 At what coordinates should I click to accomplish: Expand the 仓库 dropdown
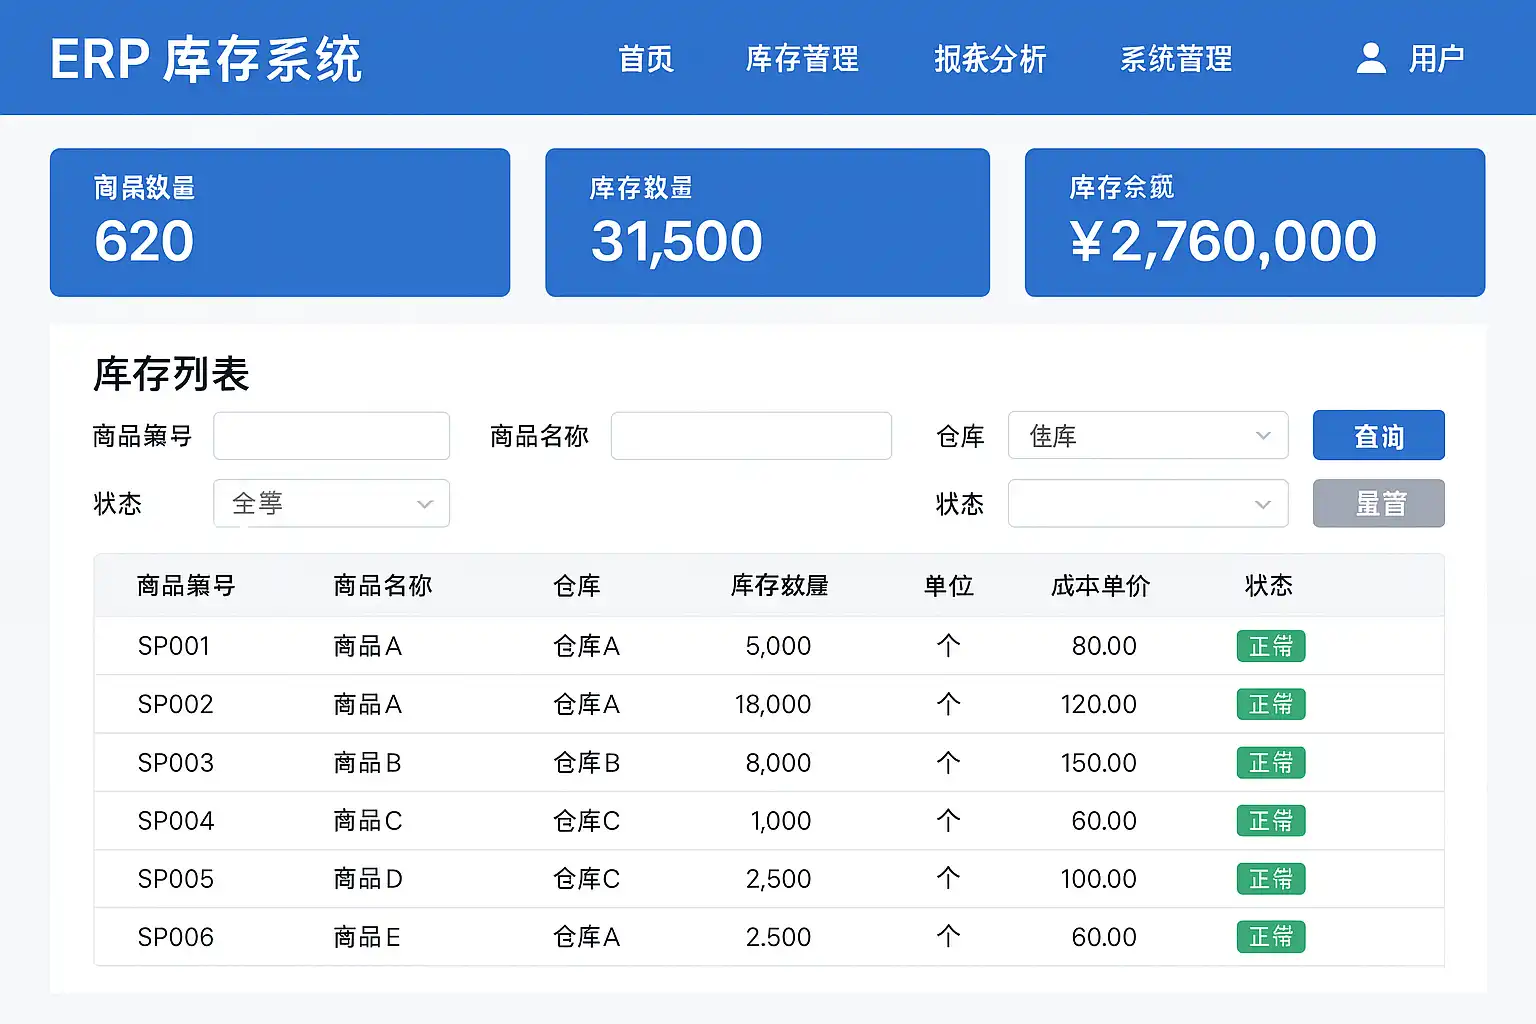[x=1147, y=436]
